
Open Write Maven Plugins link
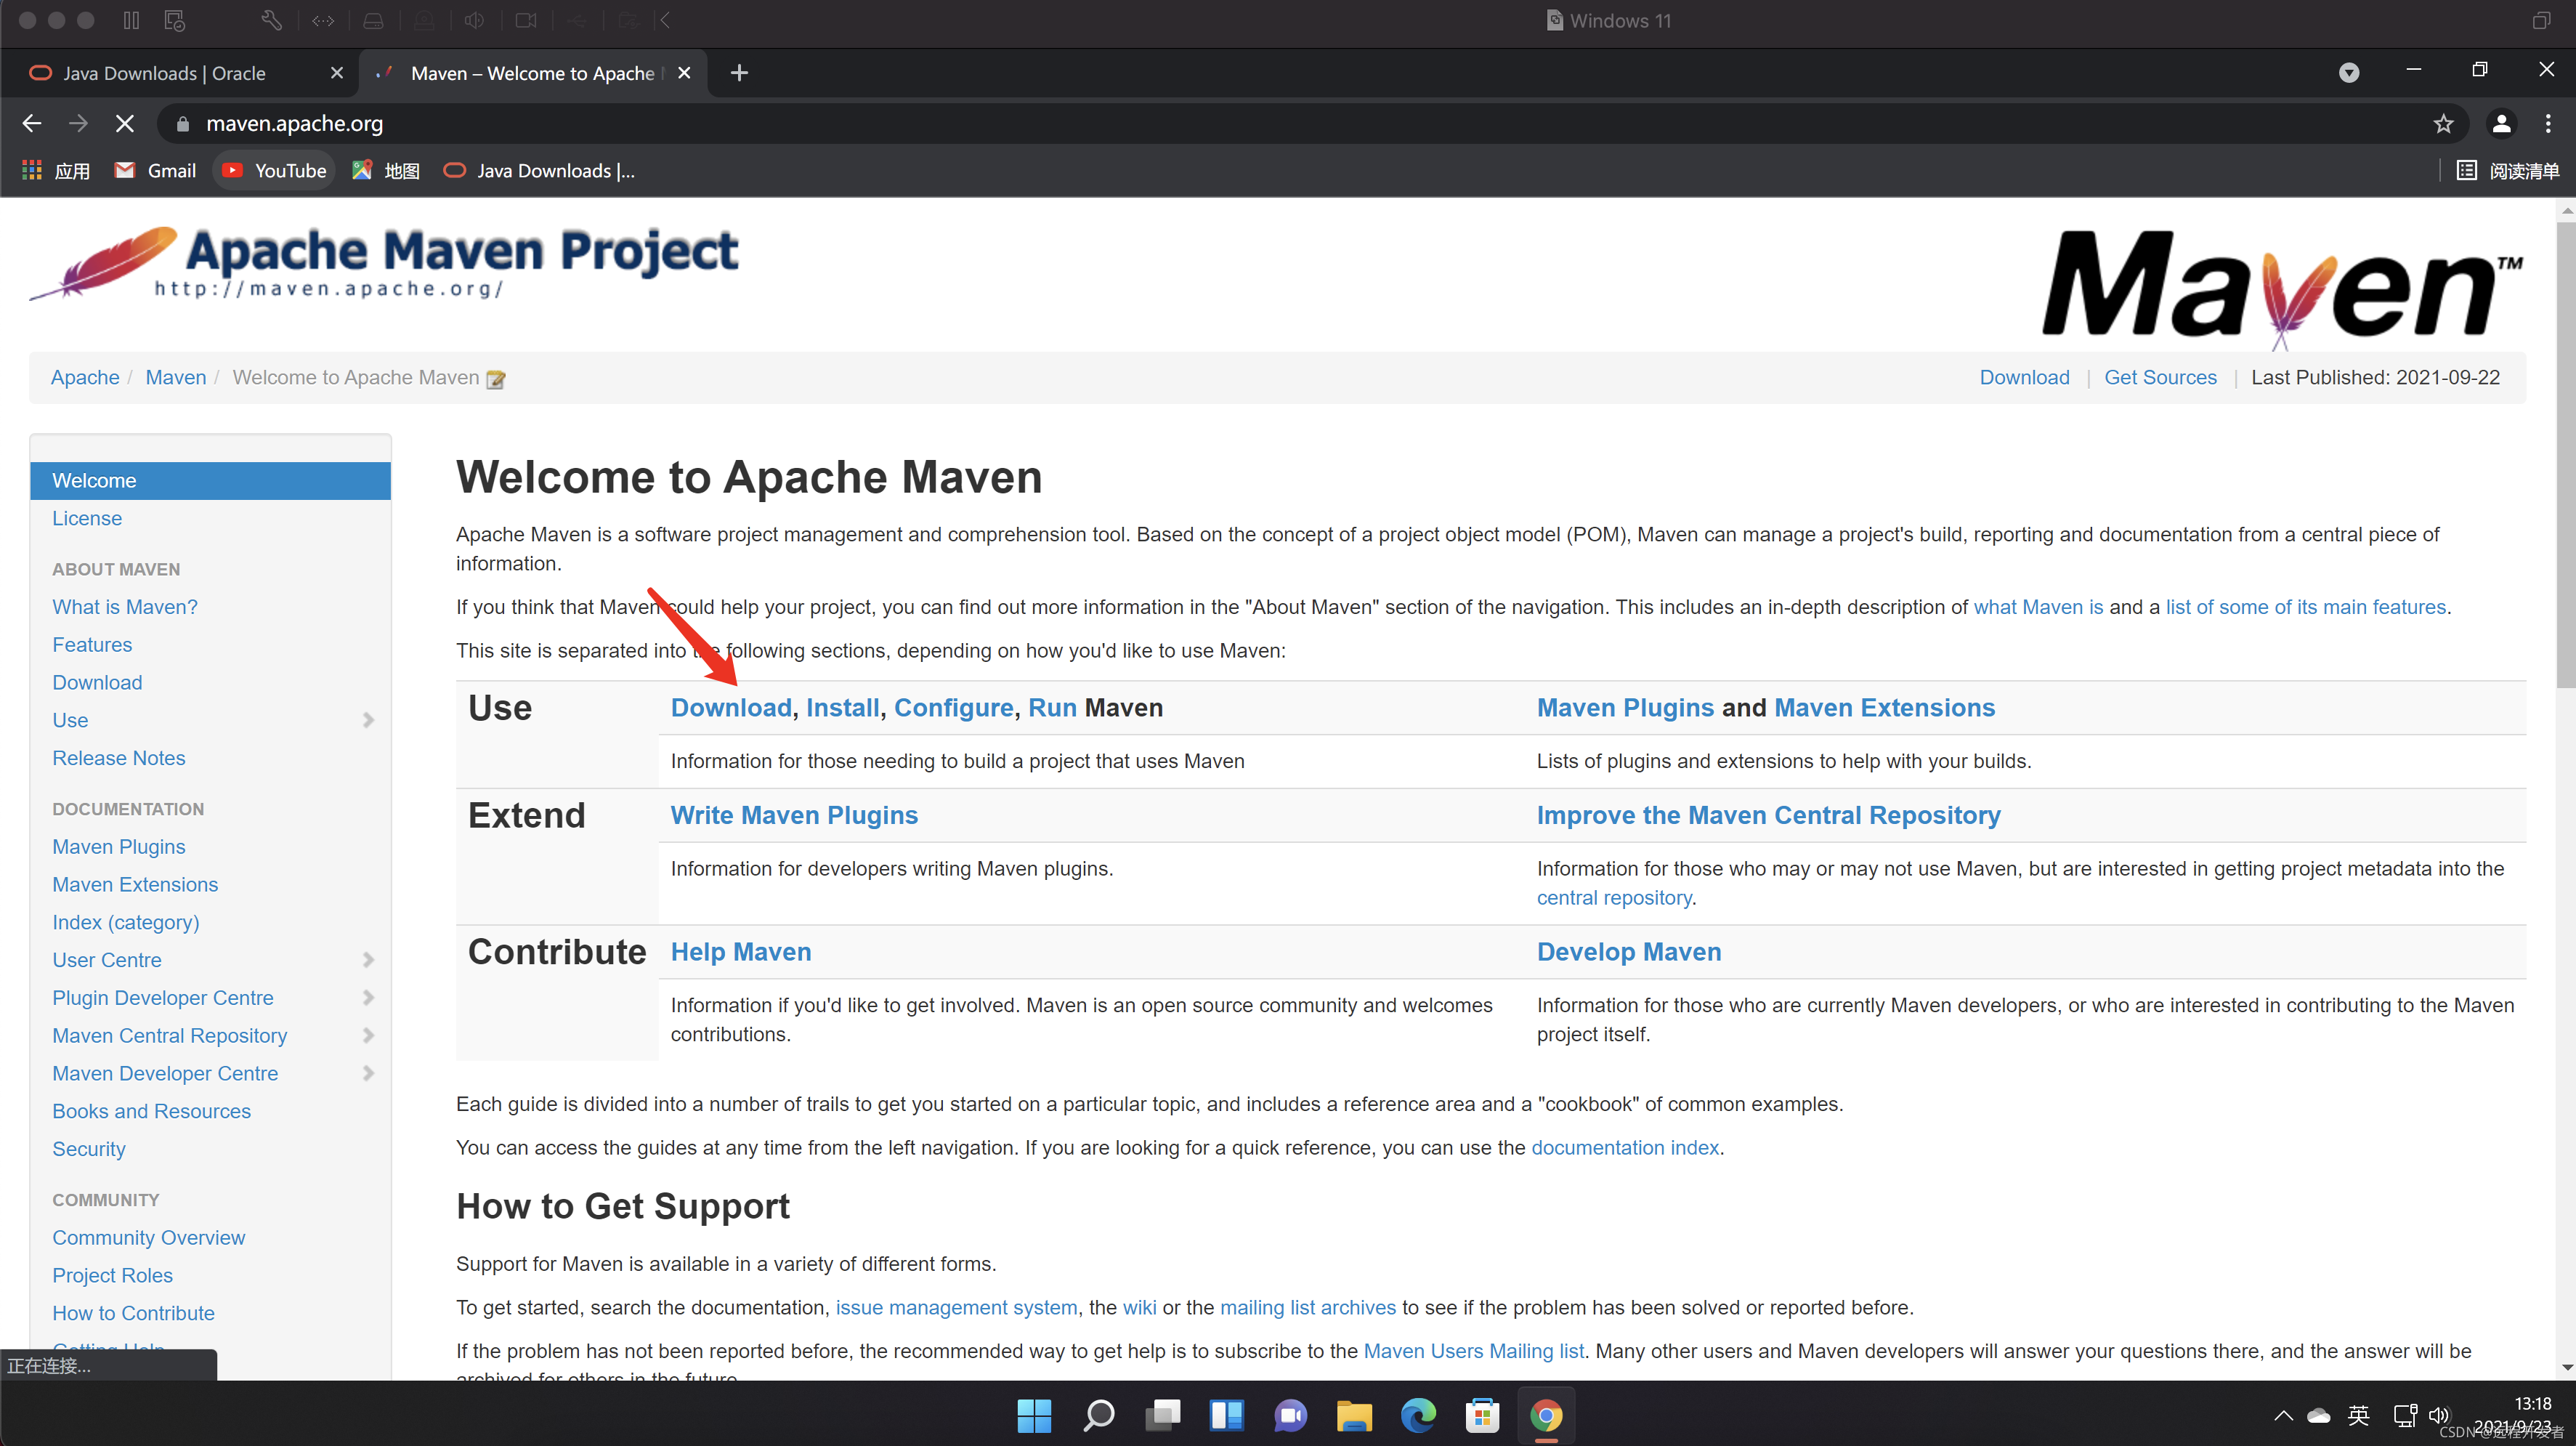pyautogui.click(x=794, y=815)
